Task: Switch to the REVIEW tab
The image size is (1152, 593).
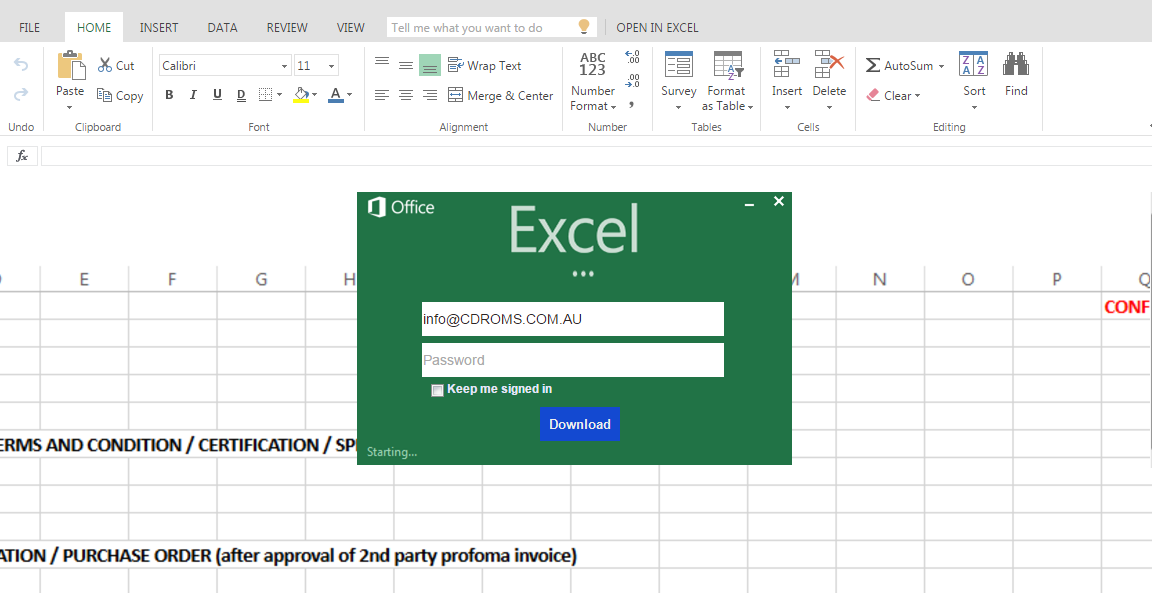Action: 287,27
